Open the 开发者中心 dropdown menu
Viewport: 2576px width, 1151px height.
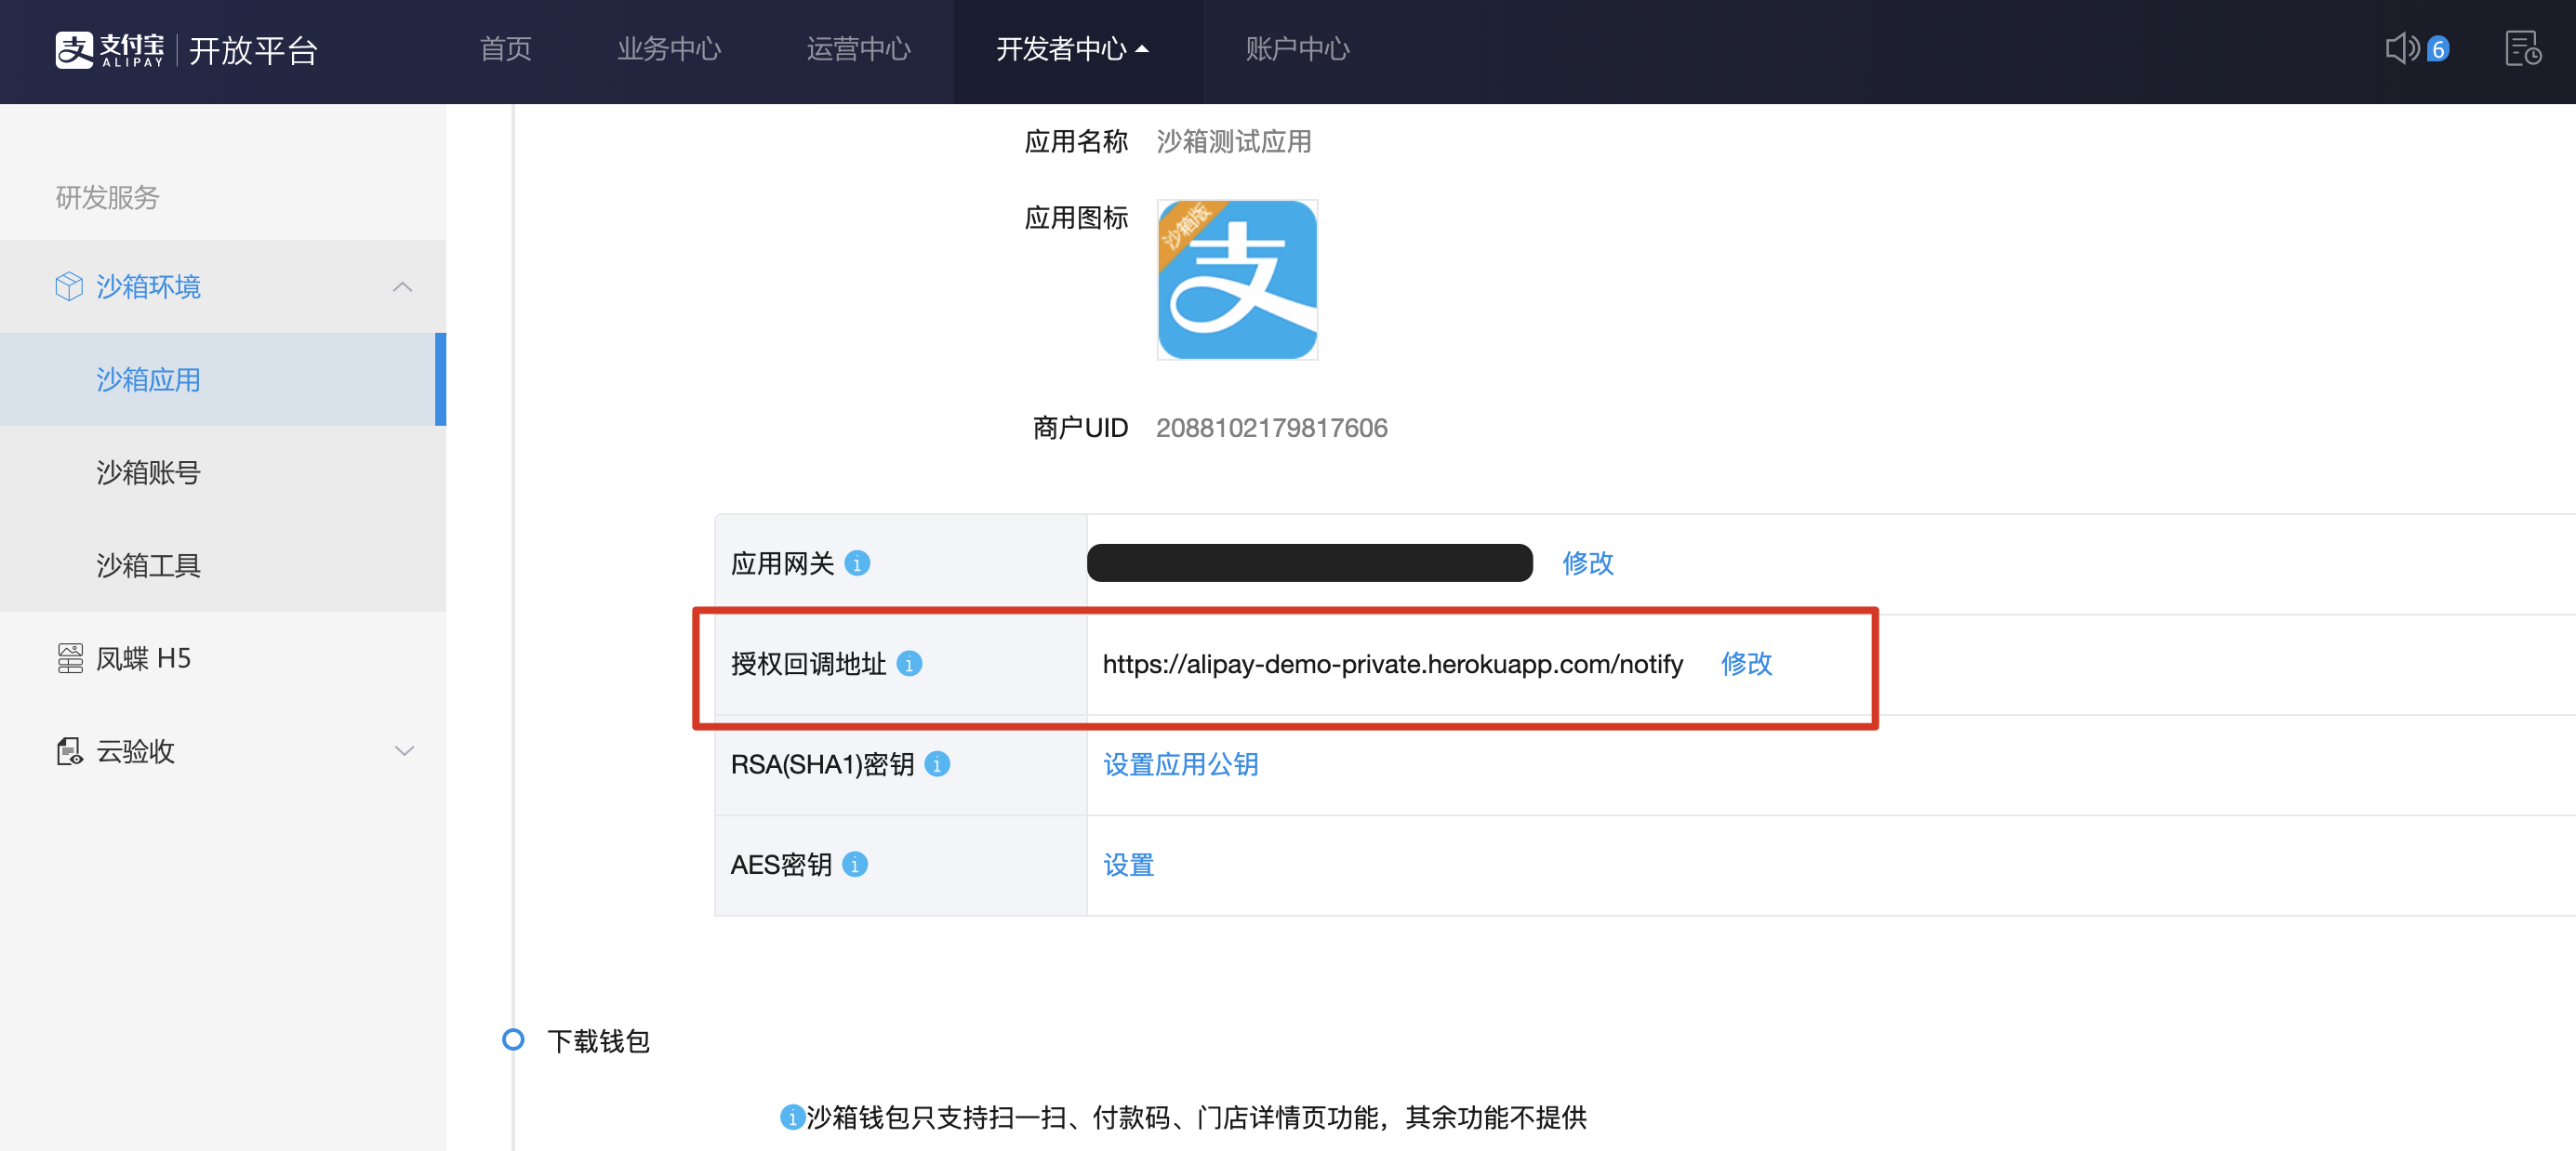click(1072, 49)
